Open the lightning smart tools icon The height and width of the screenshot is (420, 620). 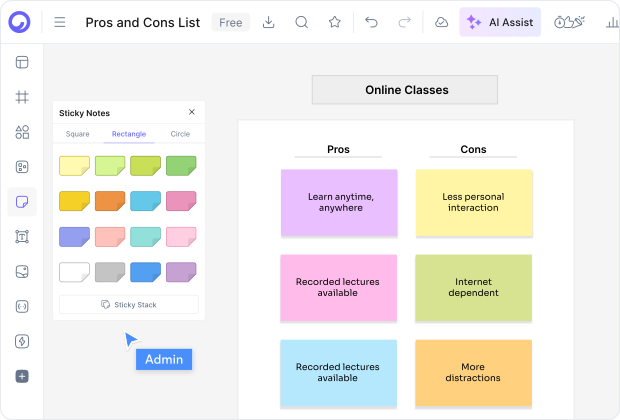(22, 341)
